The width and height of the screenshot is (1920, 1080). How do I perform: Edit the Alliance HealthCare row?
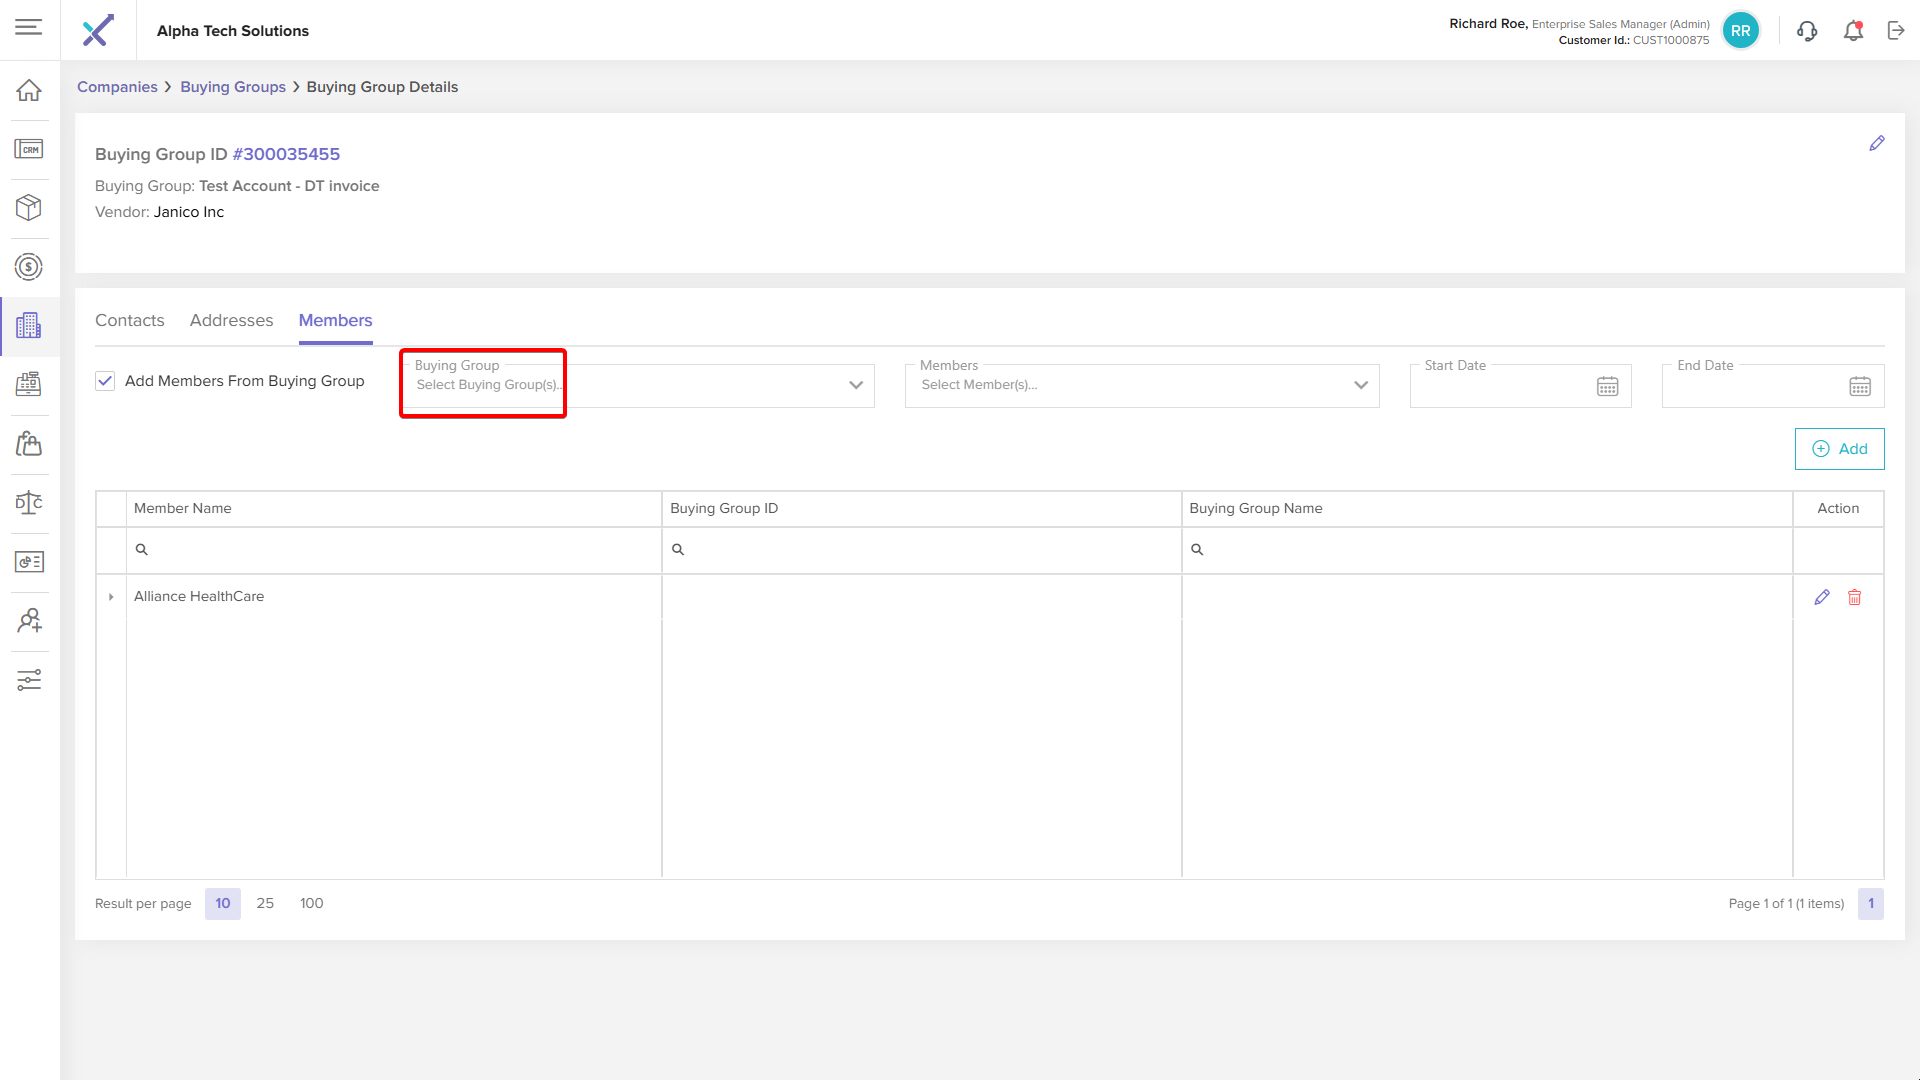(x=1822, y=597)
